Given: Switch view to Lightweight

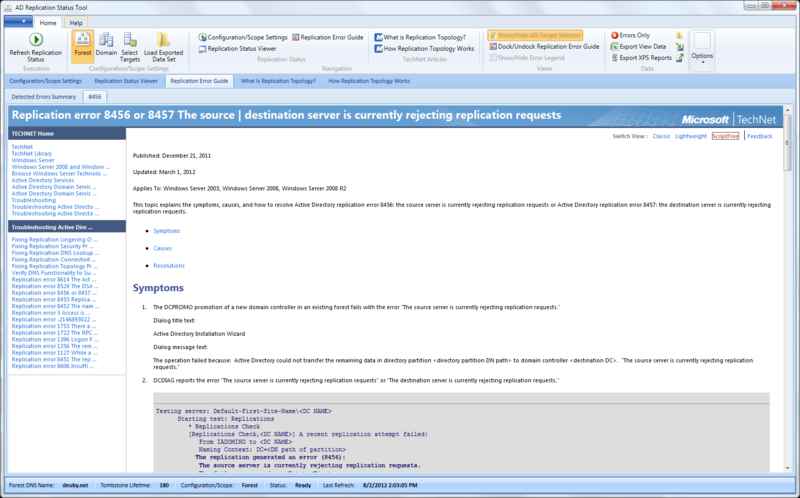Looking at the screenshot, I should coord(690,136).
